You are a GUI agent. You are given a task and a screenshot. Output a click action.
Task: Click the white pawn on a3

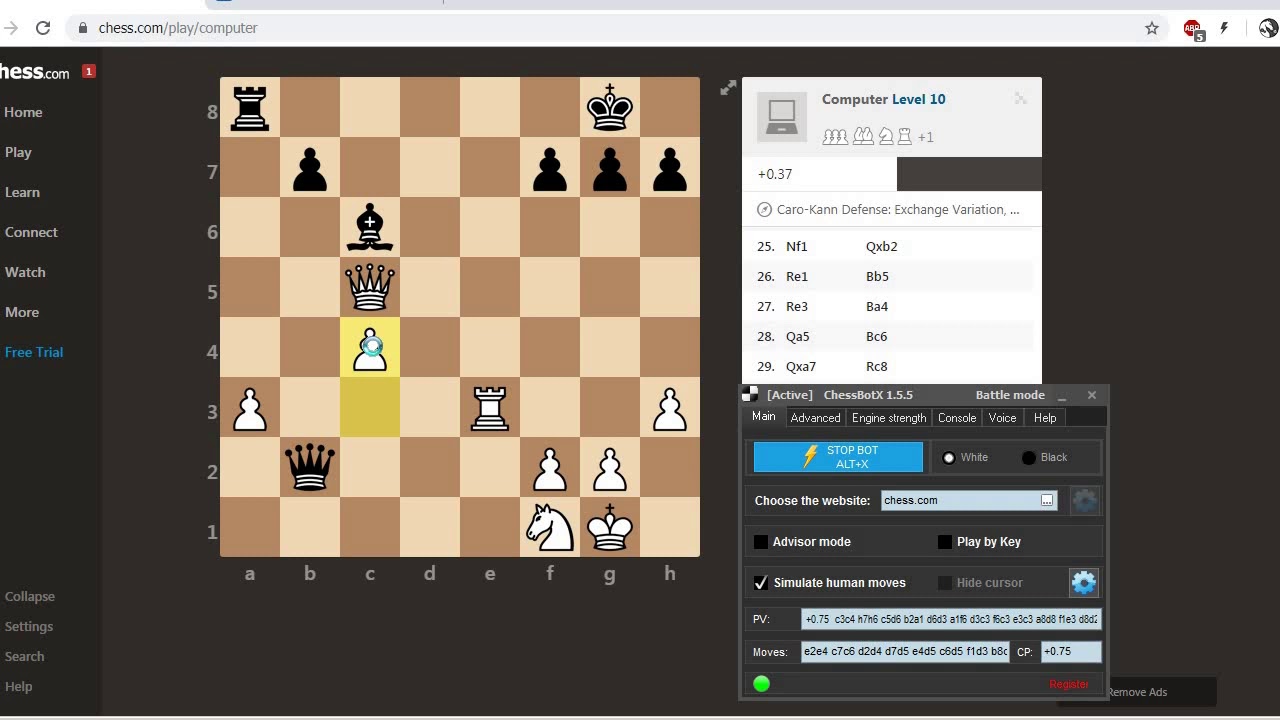click(x=250, y=409)
